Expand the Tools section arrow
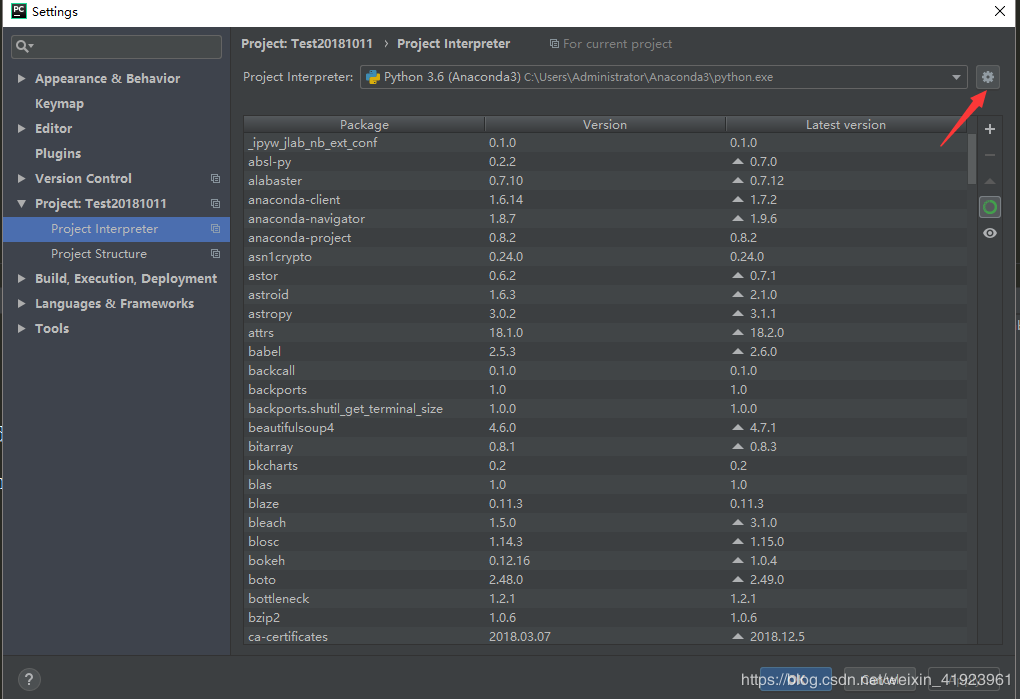The height and width of the screenshot is (699, 1020). pos(21,329)
